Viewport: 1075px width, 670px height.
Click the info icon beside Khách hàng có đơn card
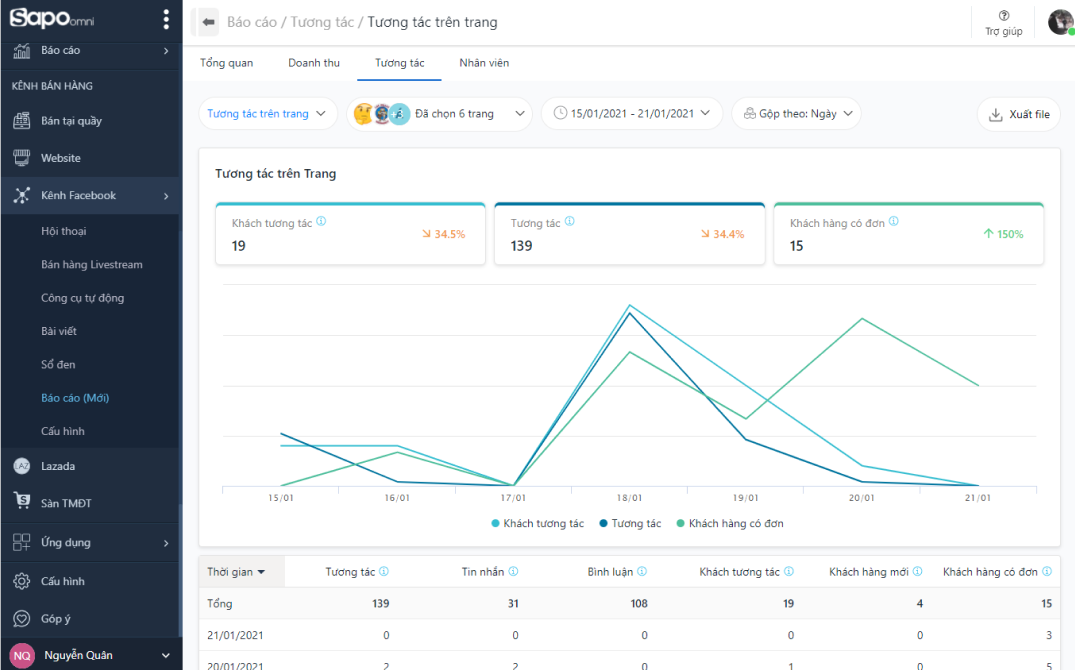coord(894,222)
